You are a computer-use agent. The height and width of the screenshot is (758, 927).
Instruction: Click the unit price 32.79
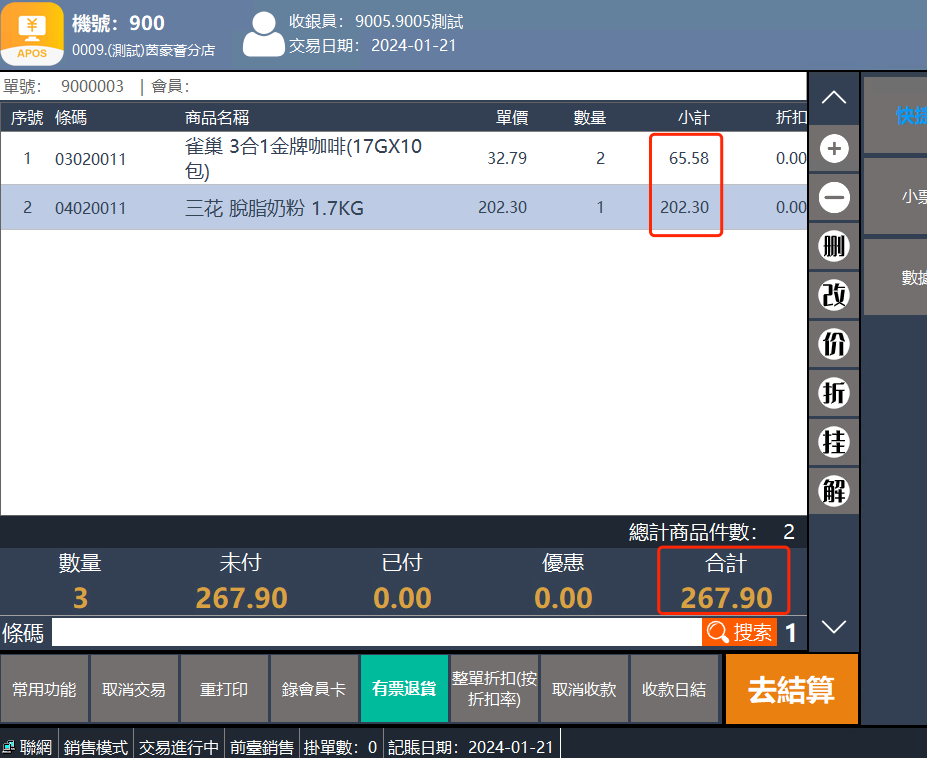(507, 158)
